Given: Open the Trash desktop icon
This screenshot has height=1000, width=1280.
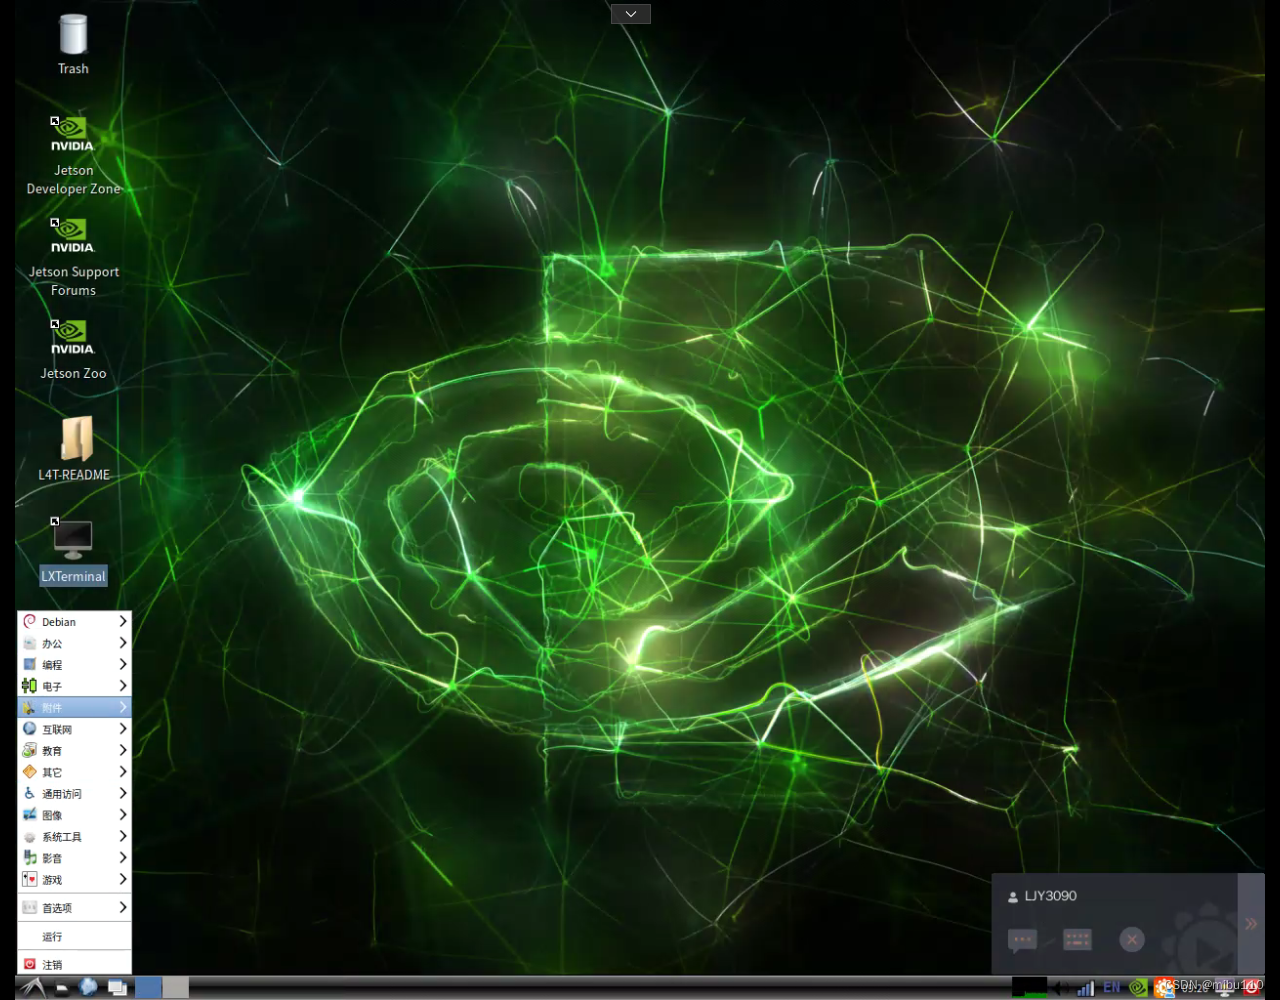Looking at the screenshot, I should click(x=73, y=44).
